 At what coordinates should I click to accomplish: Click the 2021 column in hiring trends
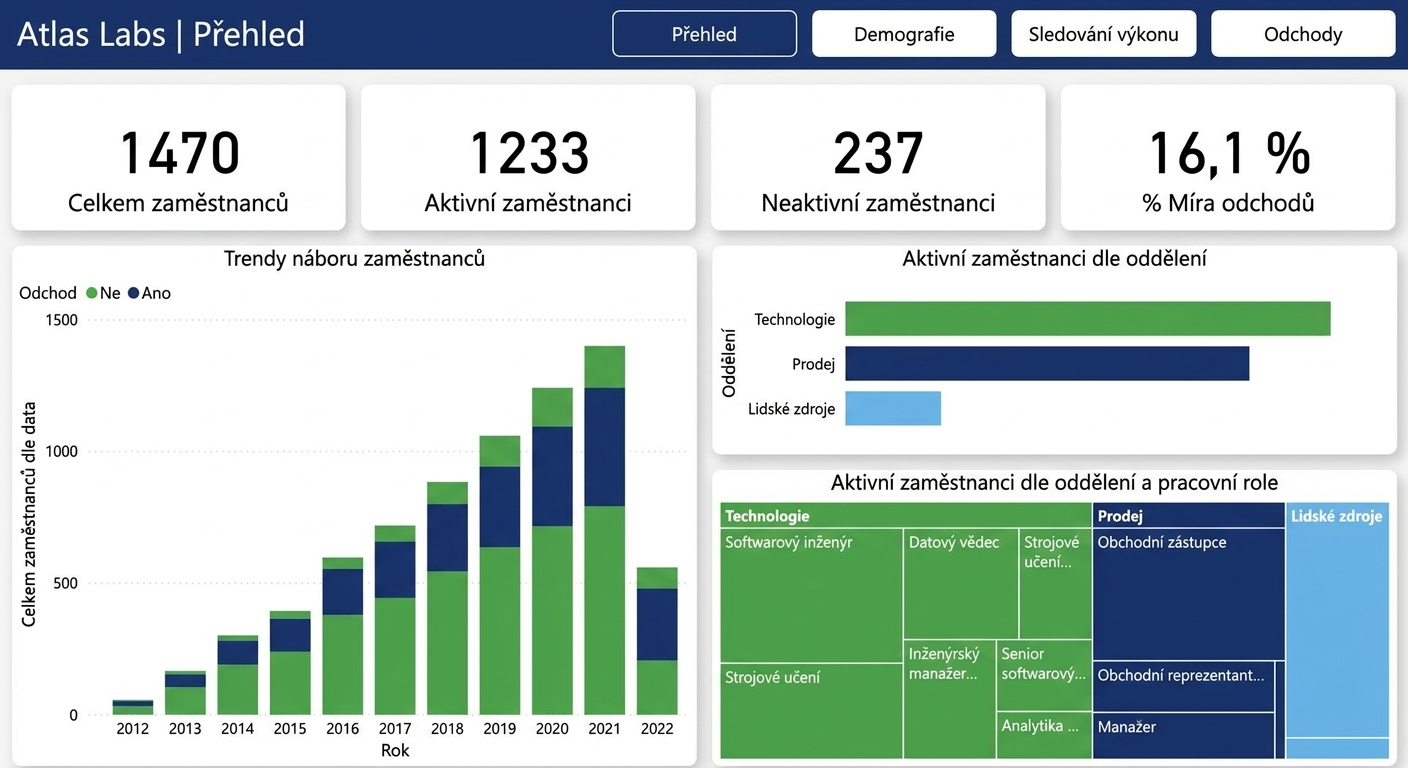[605, 530]
